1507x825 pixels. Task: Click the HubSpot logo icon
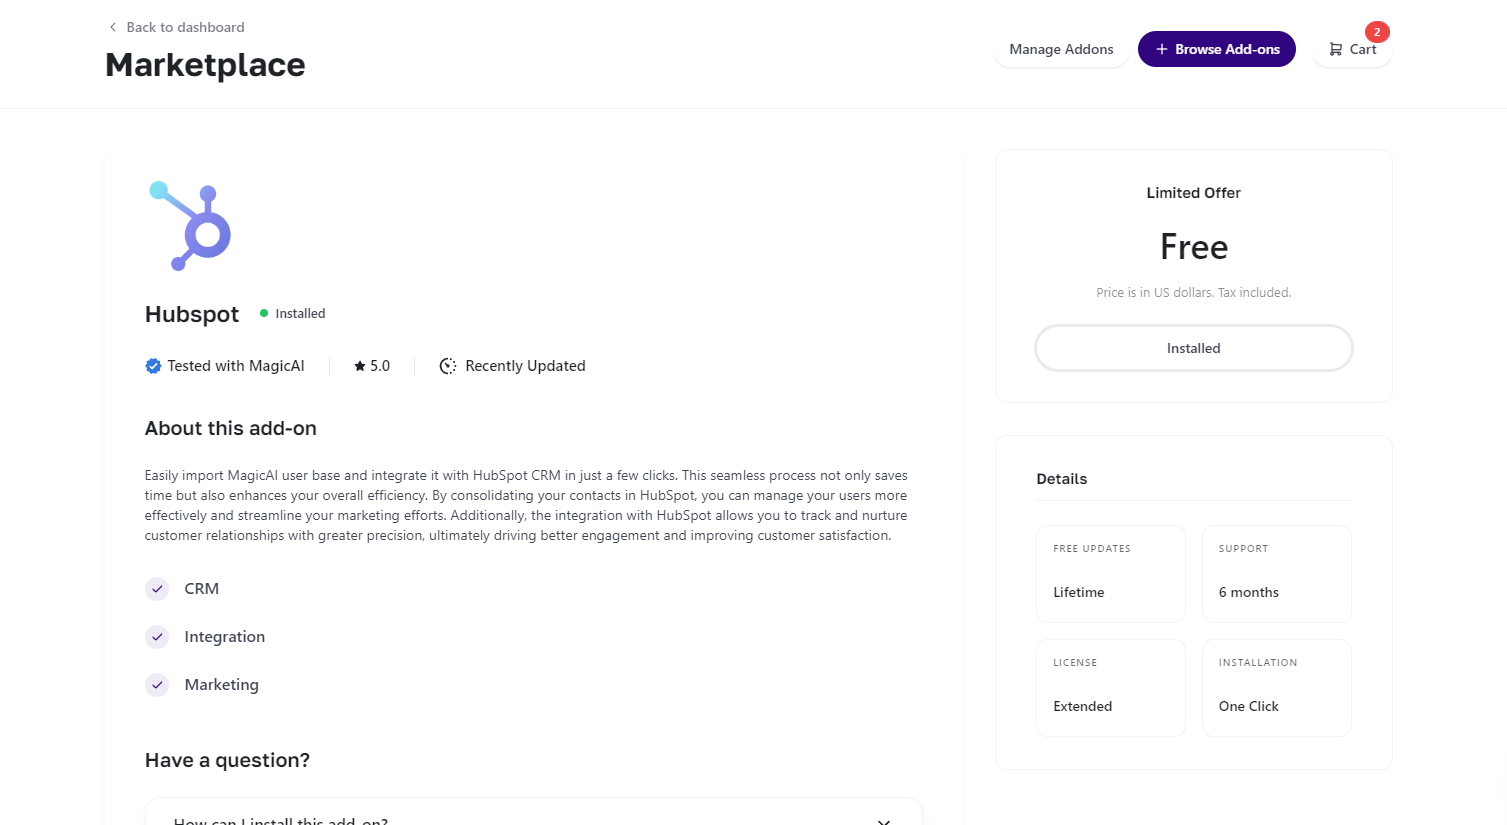point(190,226)
